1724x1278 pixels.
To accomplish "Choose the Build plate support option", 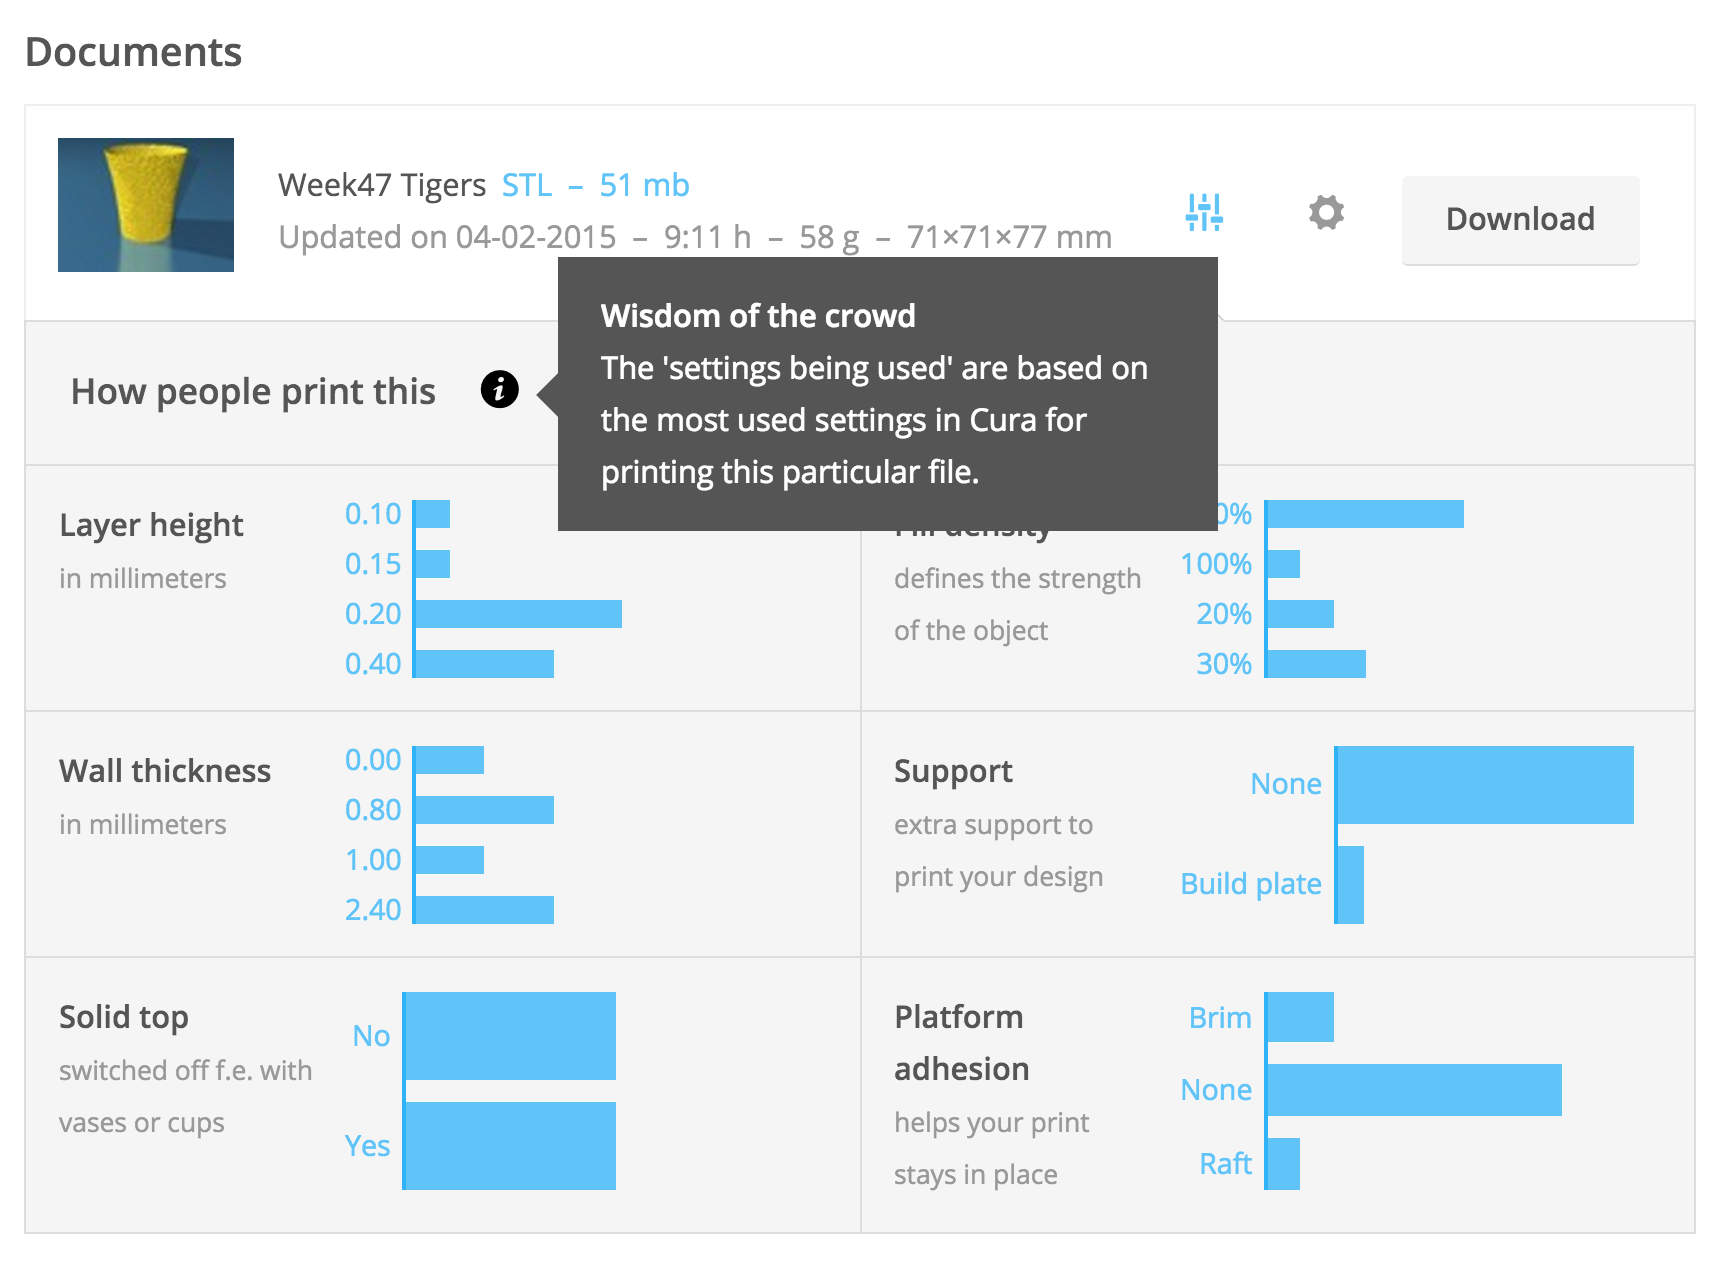I will (x=1251, y=884).
